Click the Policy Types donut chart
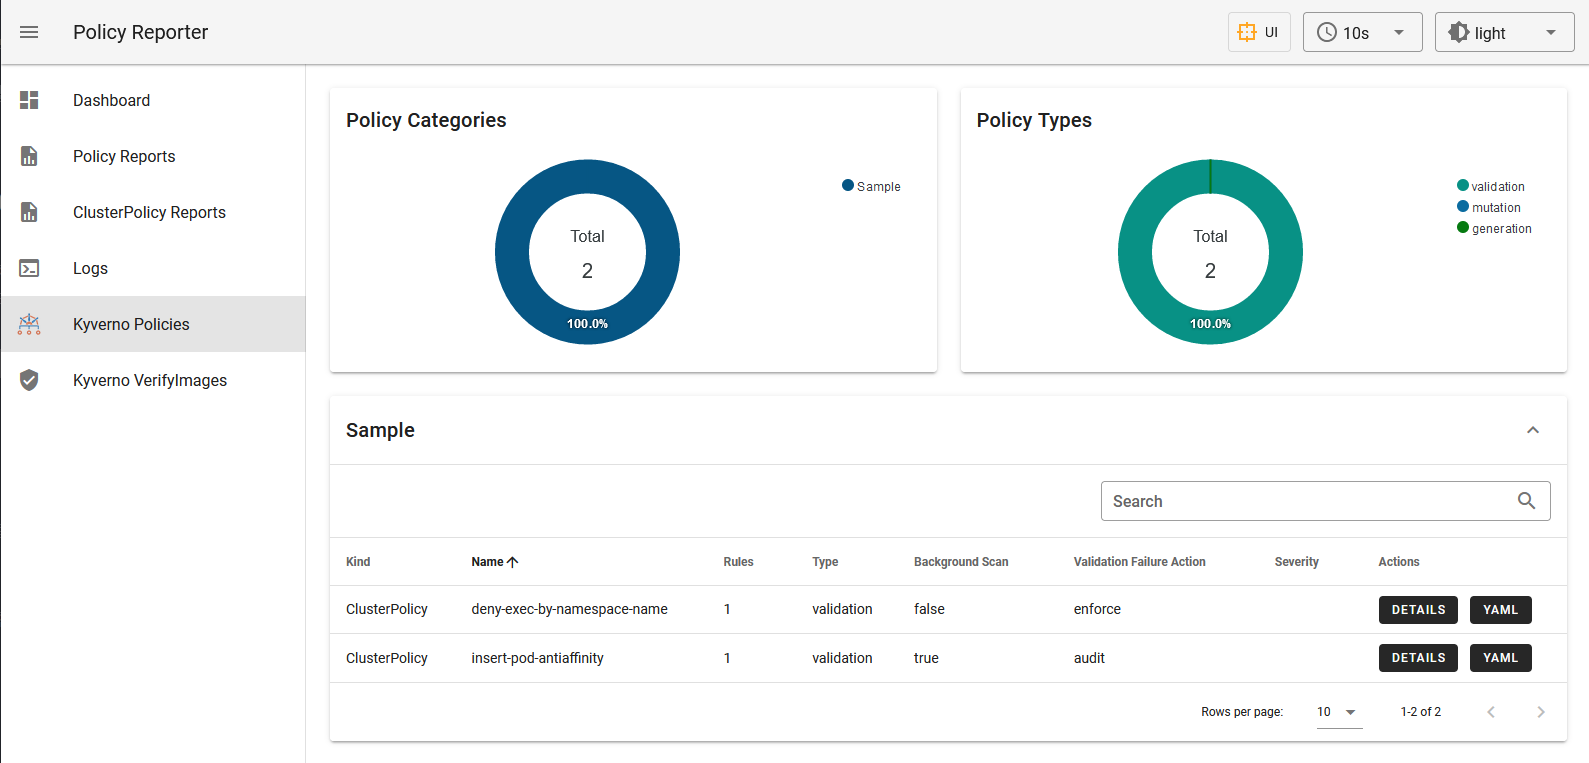The height and width of the screenshot is (763, 1589). point(1210,252)
